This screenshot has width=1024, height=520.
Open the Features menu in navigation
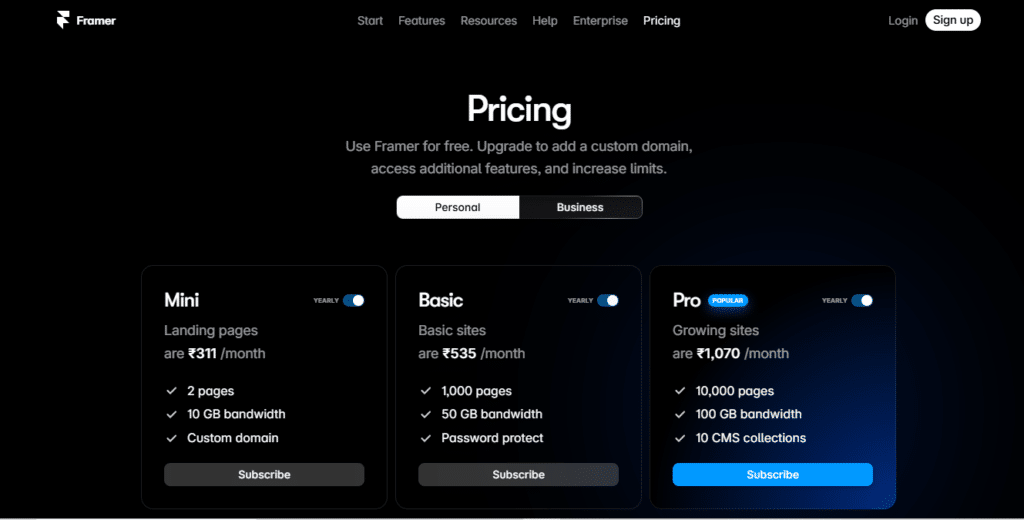(x=421, y=21)
